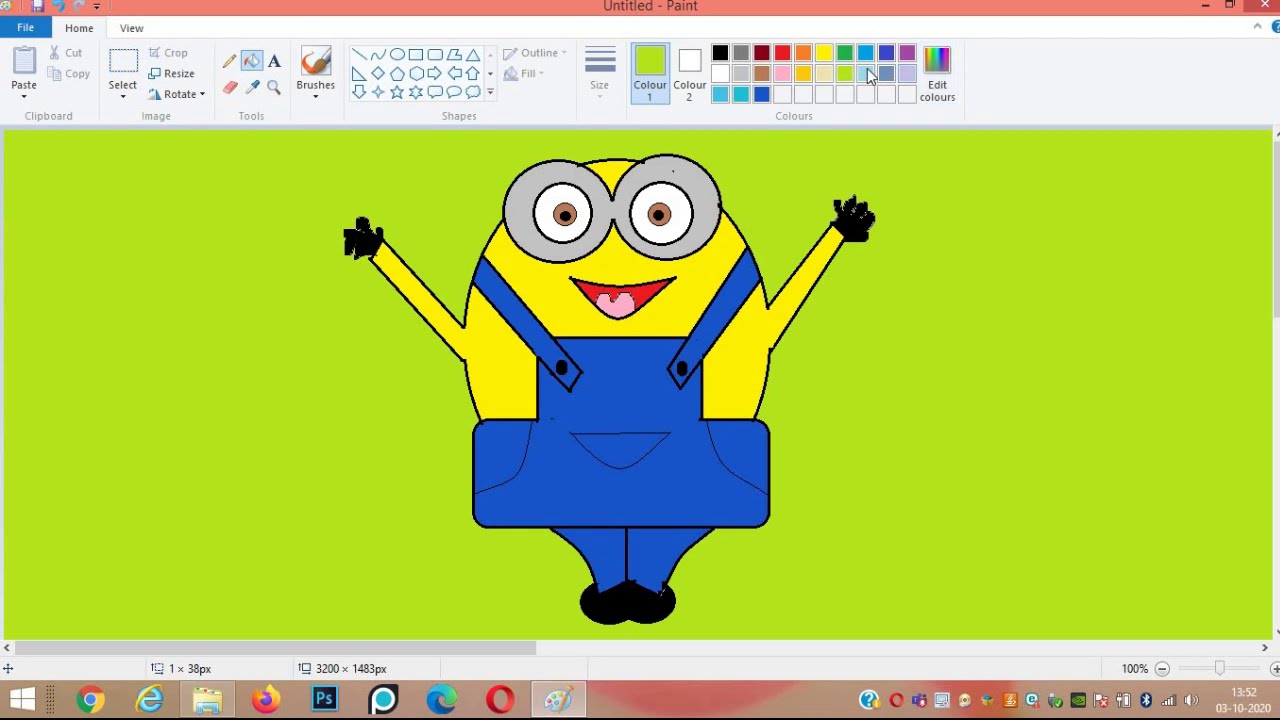Choose the Right arrow shape
Screen dimensions: 1280x720
click(x=435, y=74)
